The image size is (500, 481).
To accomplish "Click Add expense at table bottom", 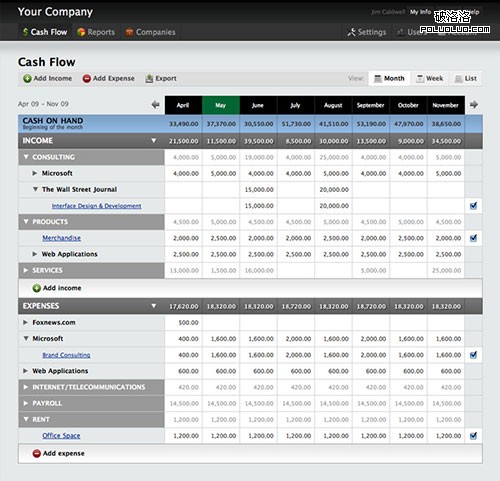I will (58, 453).
